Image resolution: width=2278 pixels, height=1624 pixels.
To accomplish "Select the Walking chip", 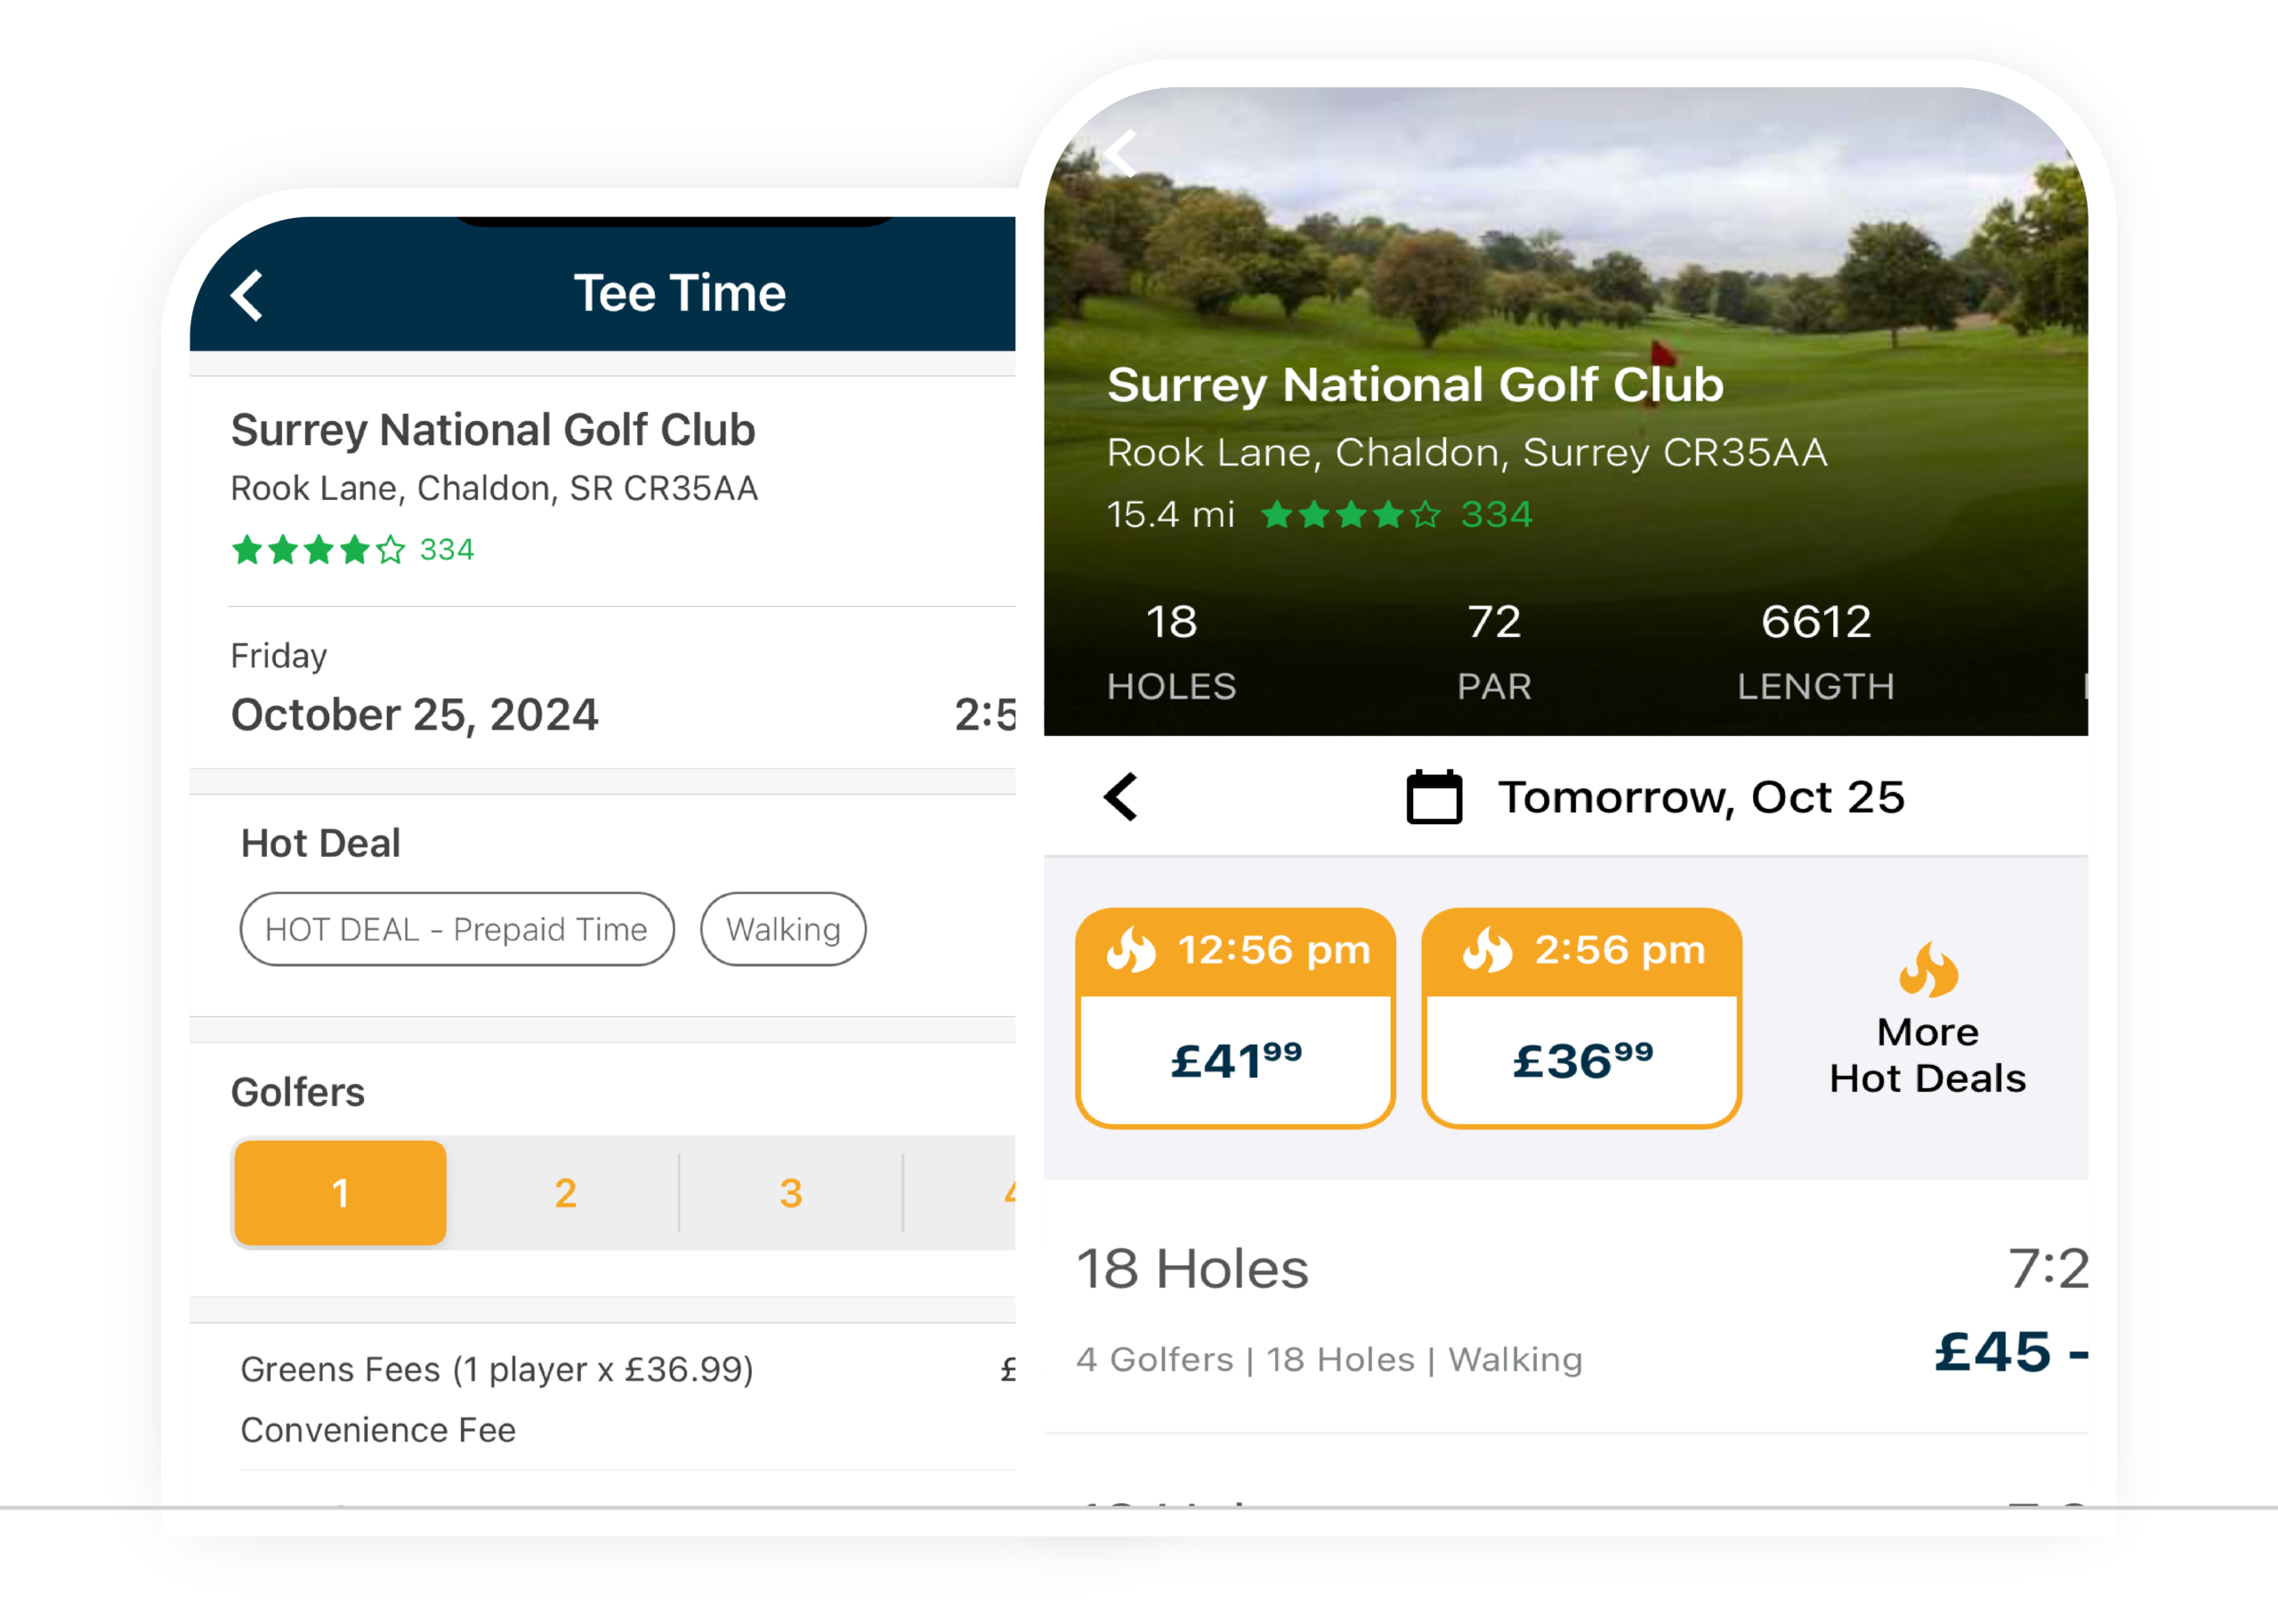I will pos(783,929).
